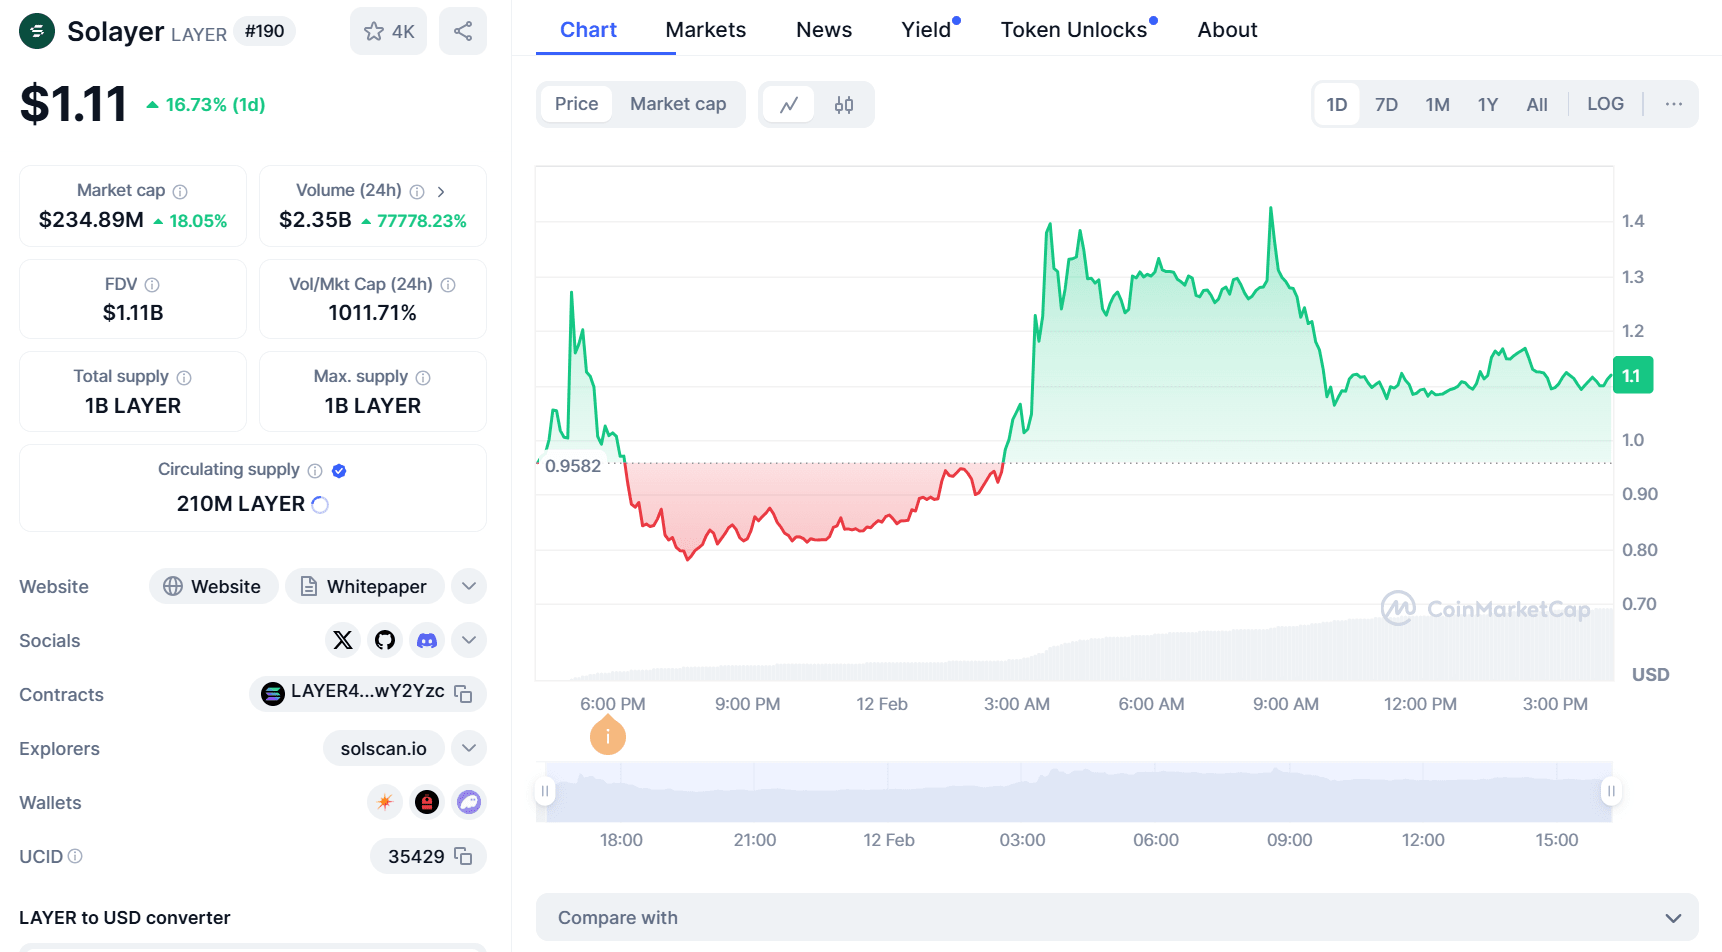The height and width of the screenshot is (952, 1722).
Task: Open the solscan.io explorer link
Action: click(x=384, y=748)
